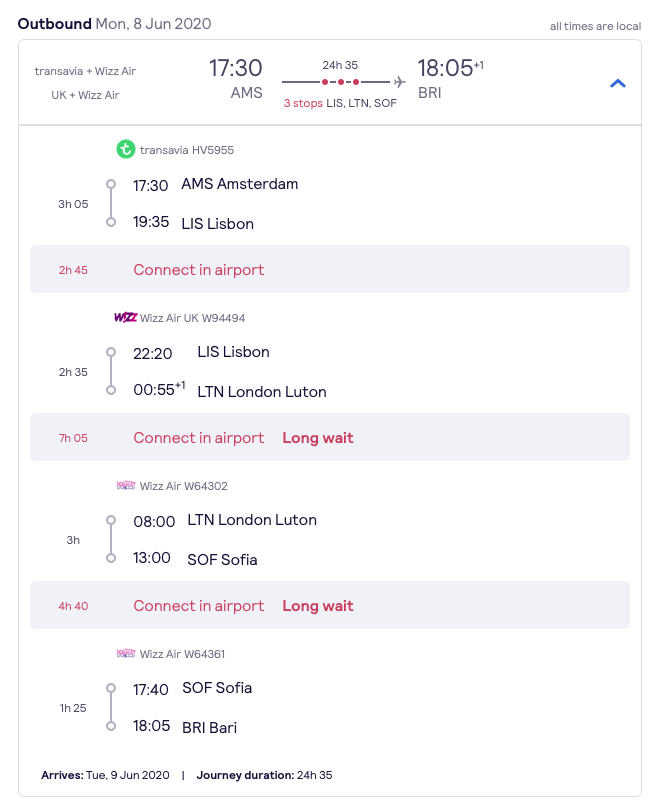Click the 2h 45 Connect in airport bar
654x811 pixels.
click(330, 269)
